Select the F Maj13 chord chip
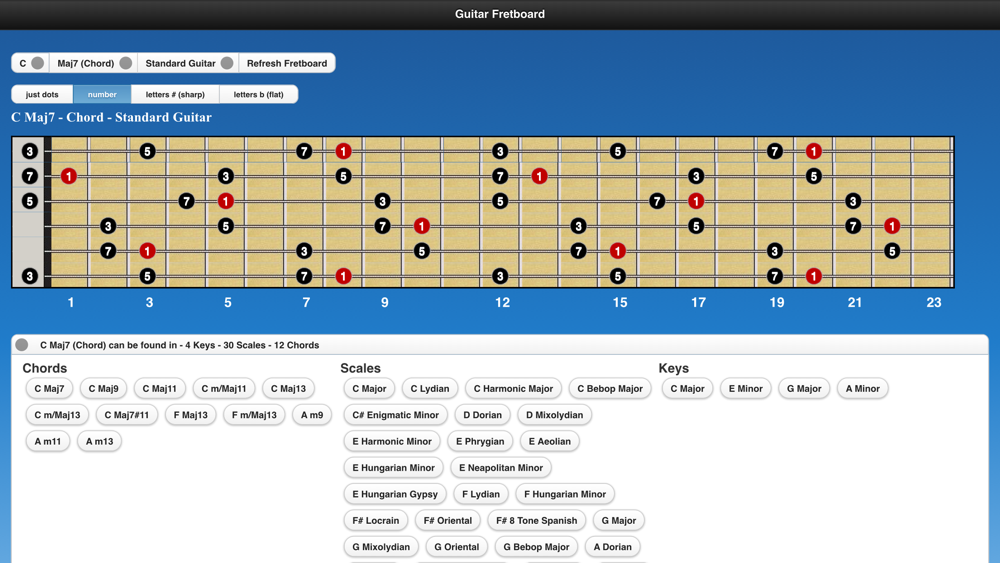1000x563 pixels. (191, 414)
